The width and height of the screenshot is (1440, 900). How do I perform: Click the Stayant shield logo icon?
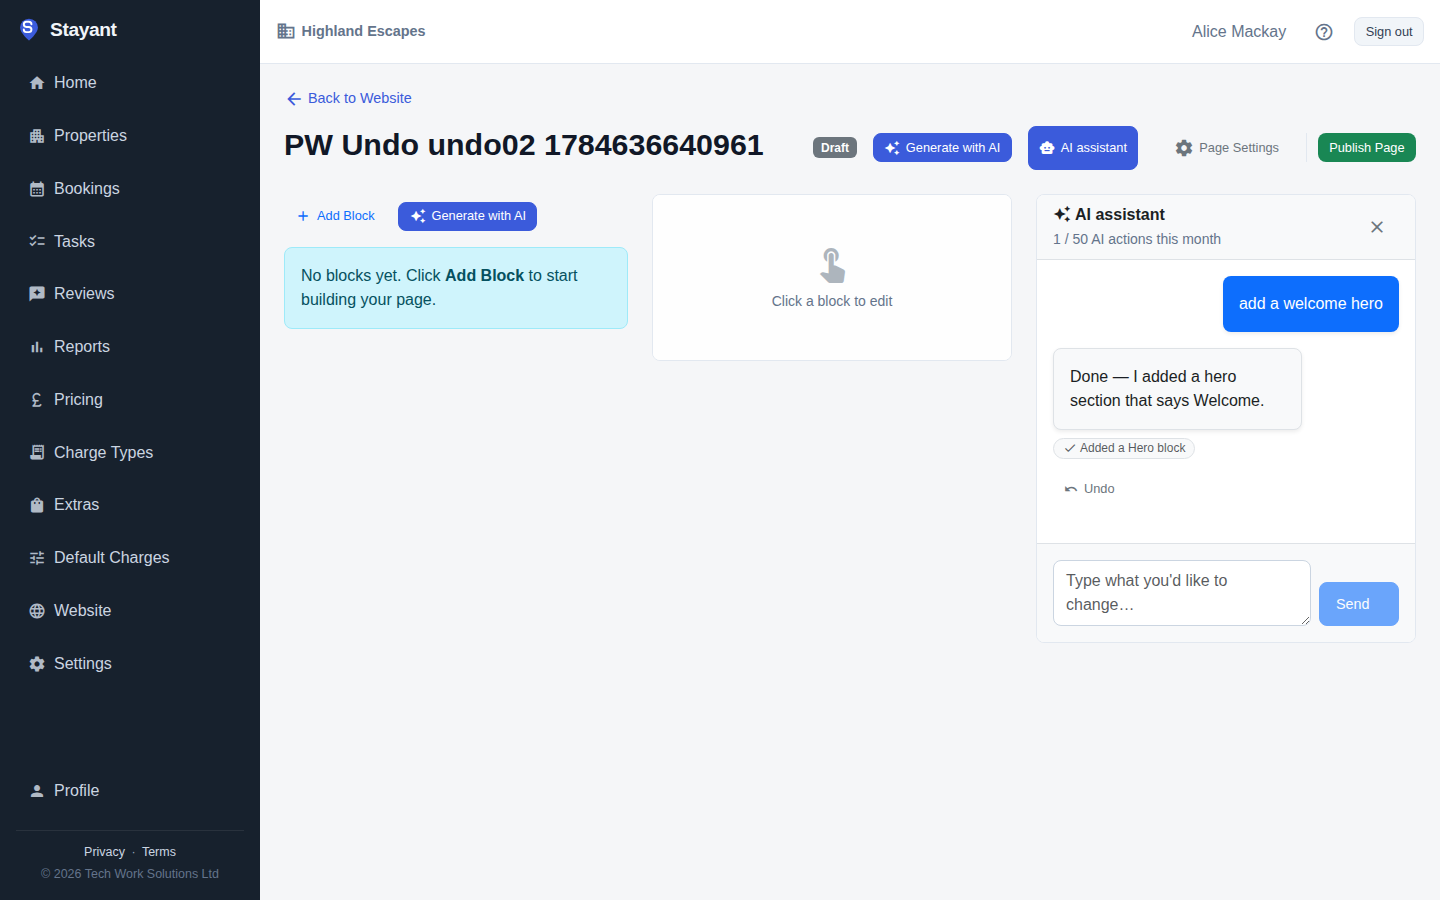click(28, 29)
